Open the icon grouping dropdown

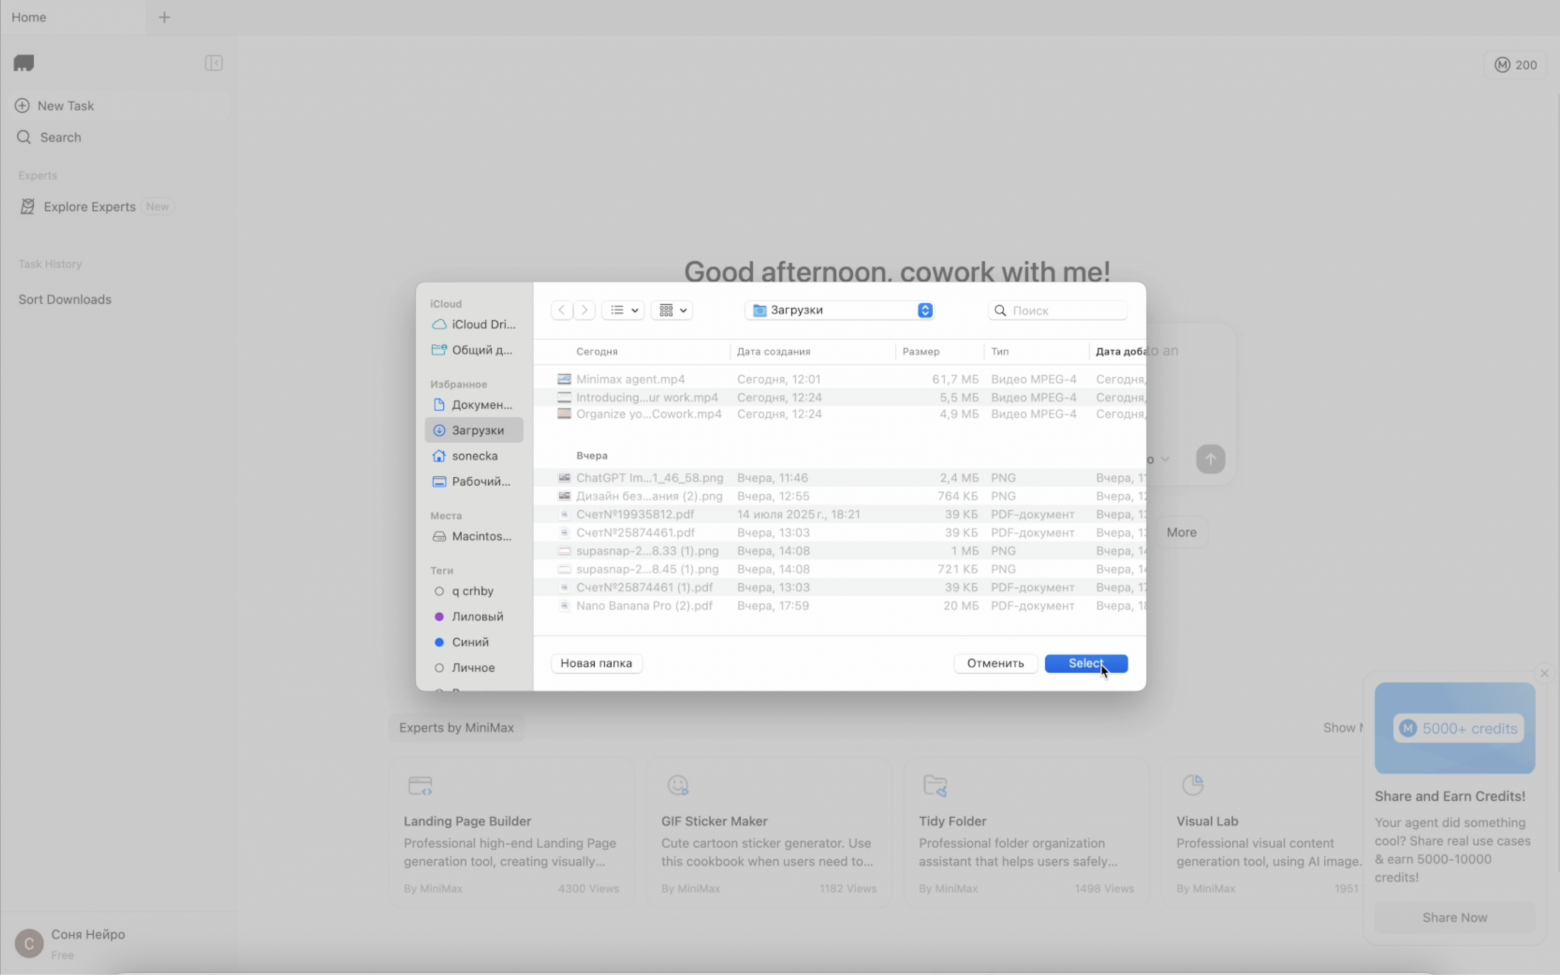672,310
